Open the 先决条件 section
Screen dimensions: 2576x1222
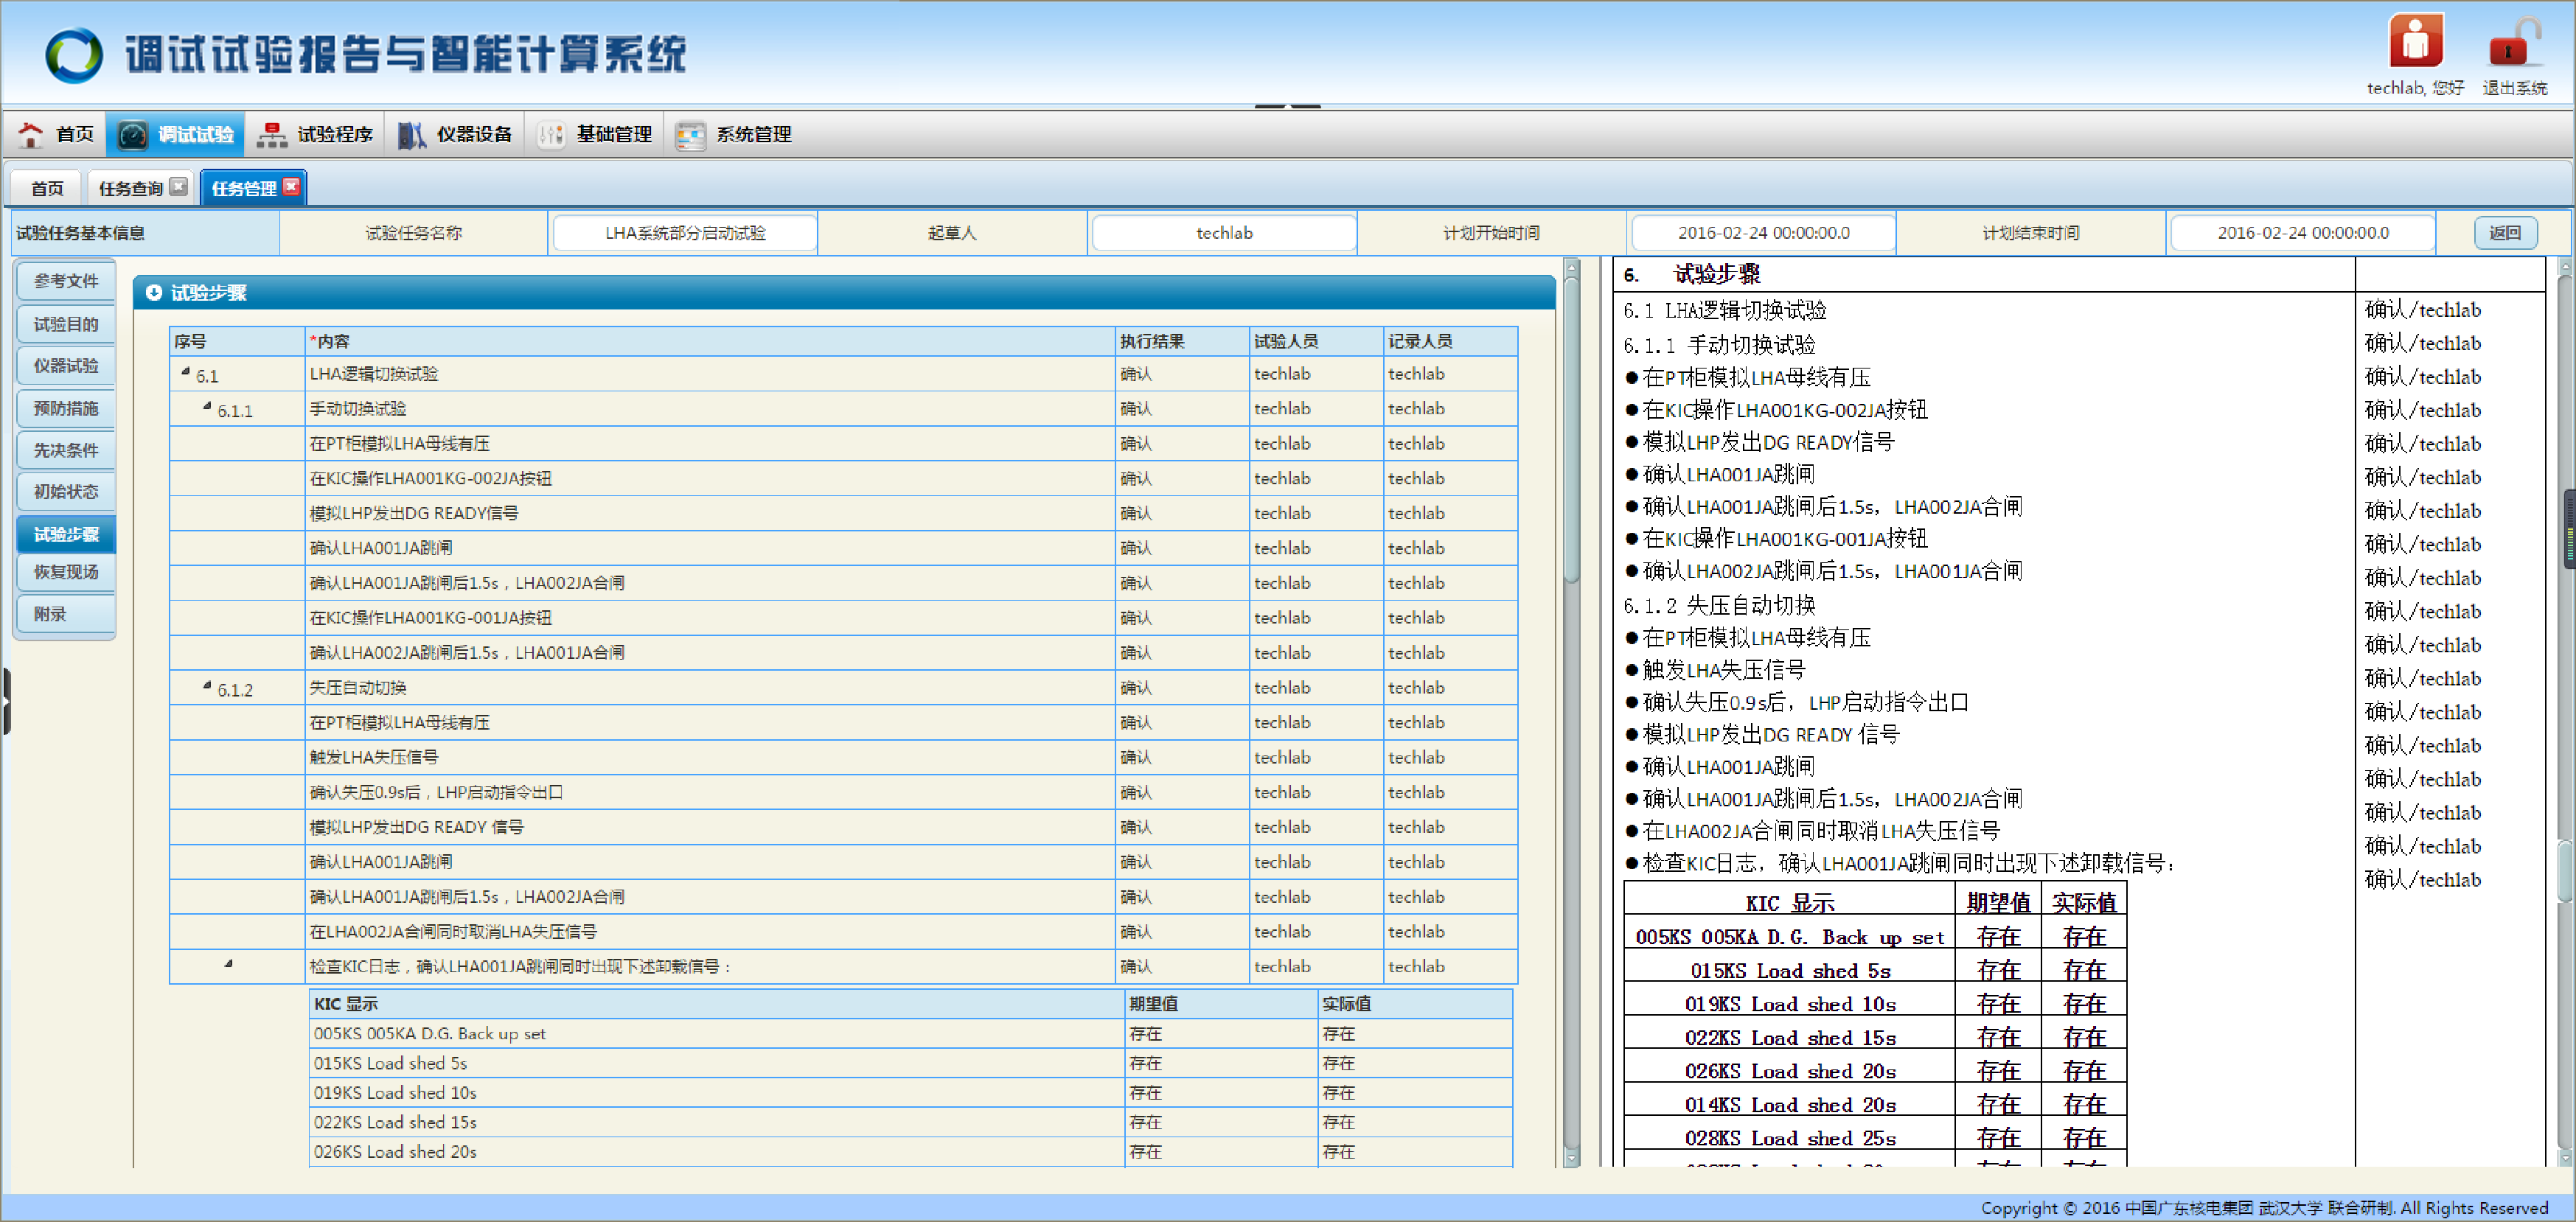[66, 450]
